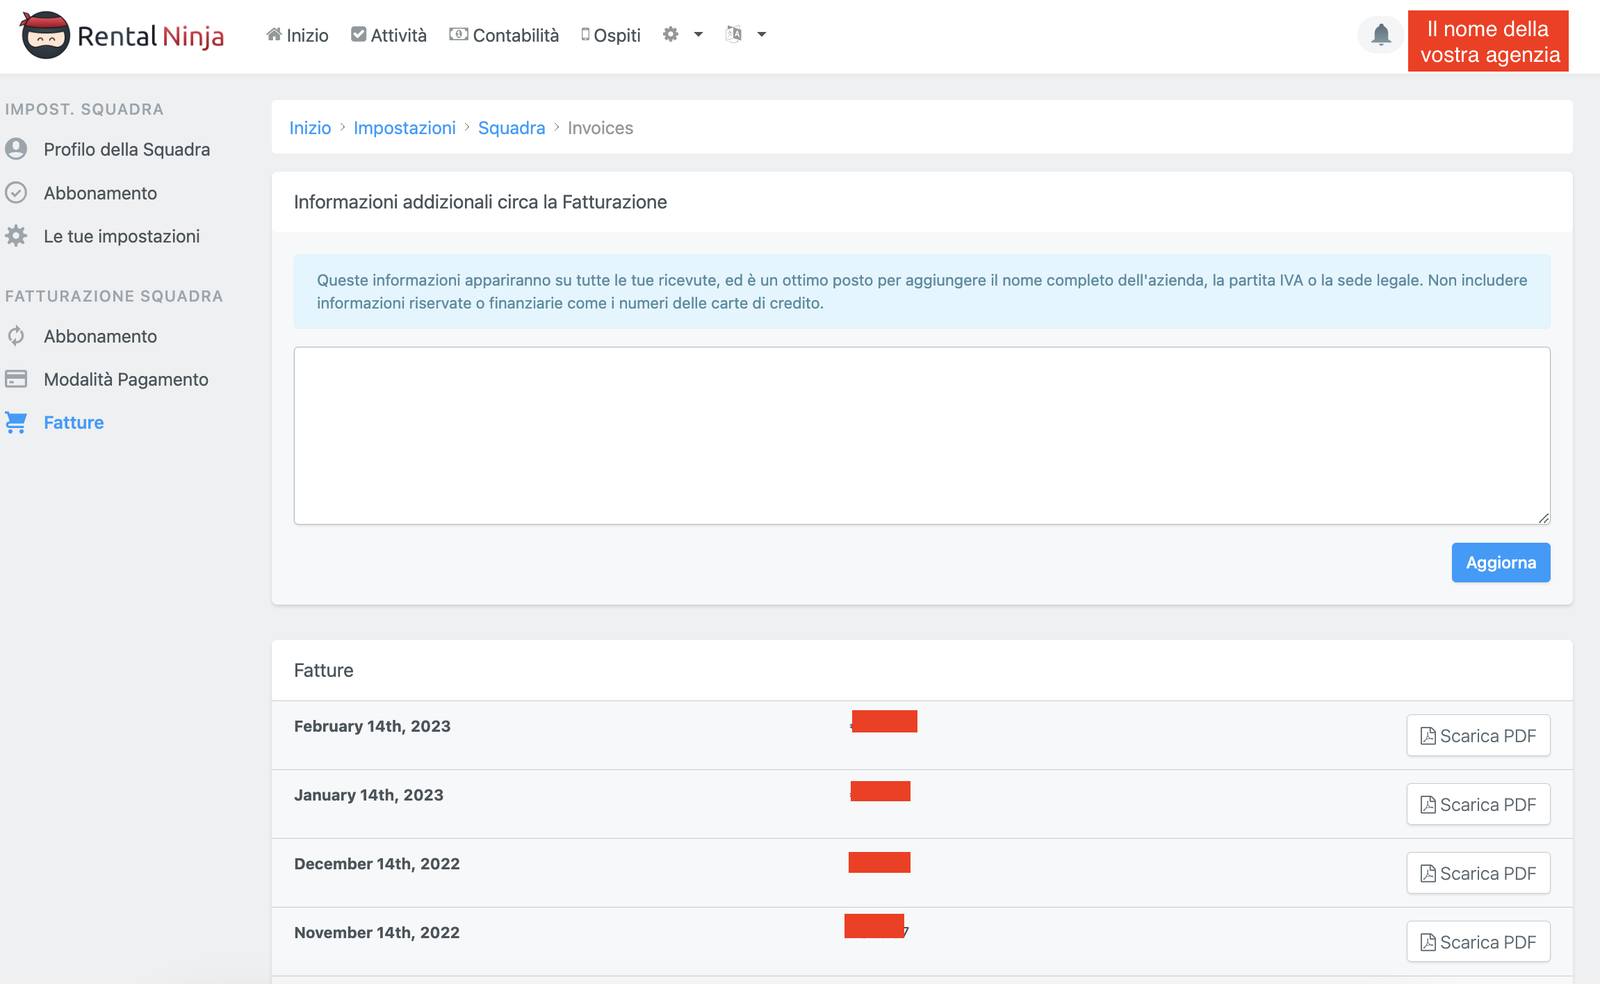Download PDF for December 14th, 2022 invoice
This screenshot has height=984, width=1600.
tap(1477, 874)
